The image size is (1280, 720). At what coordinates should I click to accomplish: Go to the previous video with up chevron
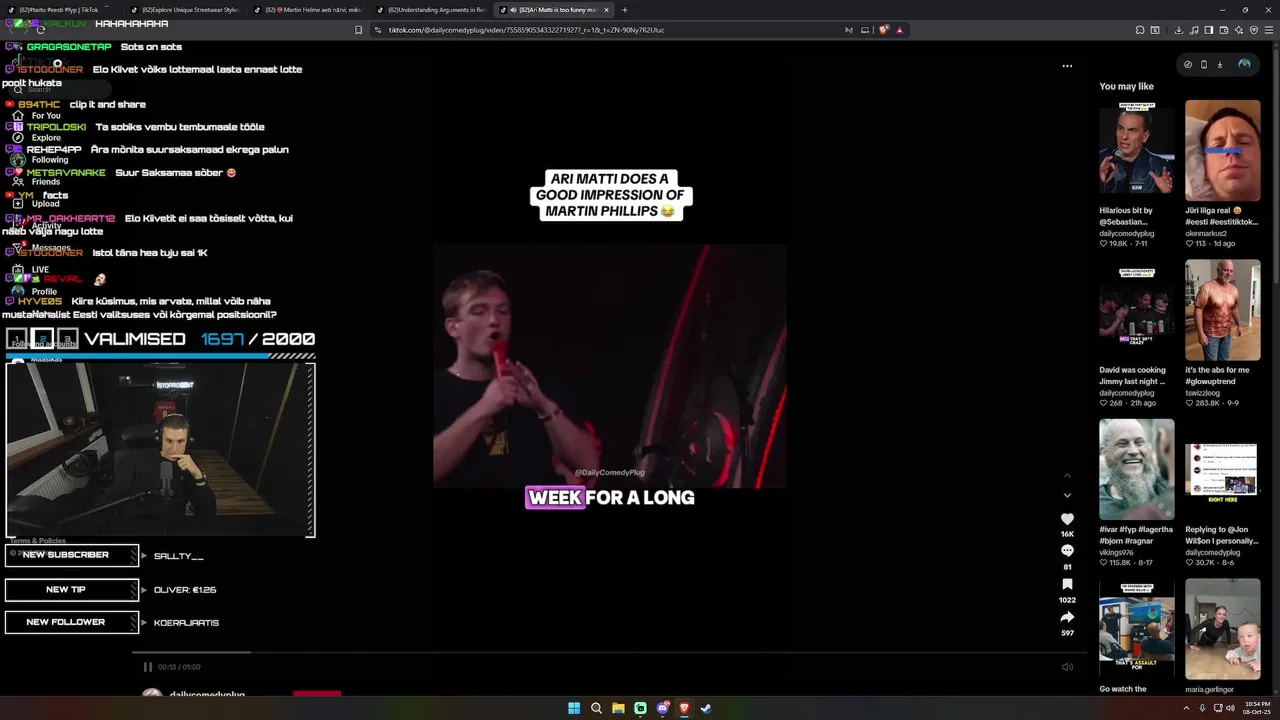click(x=1067, y=475)
